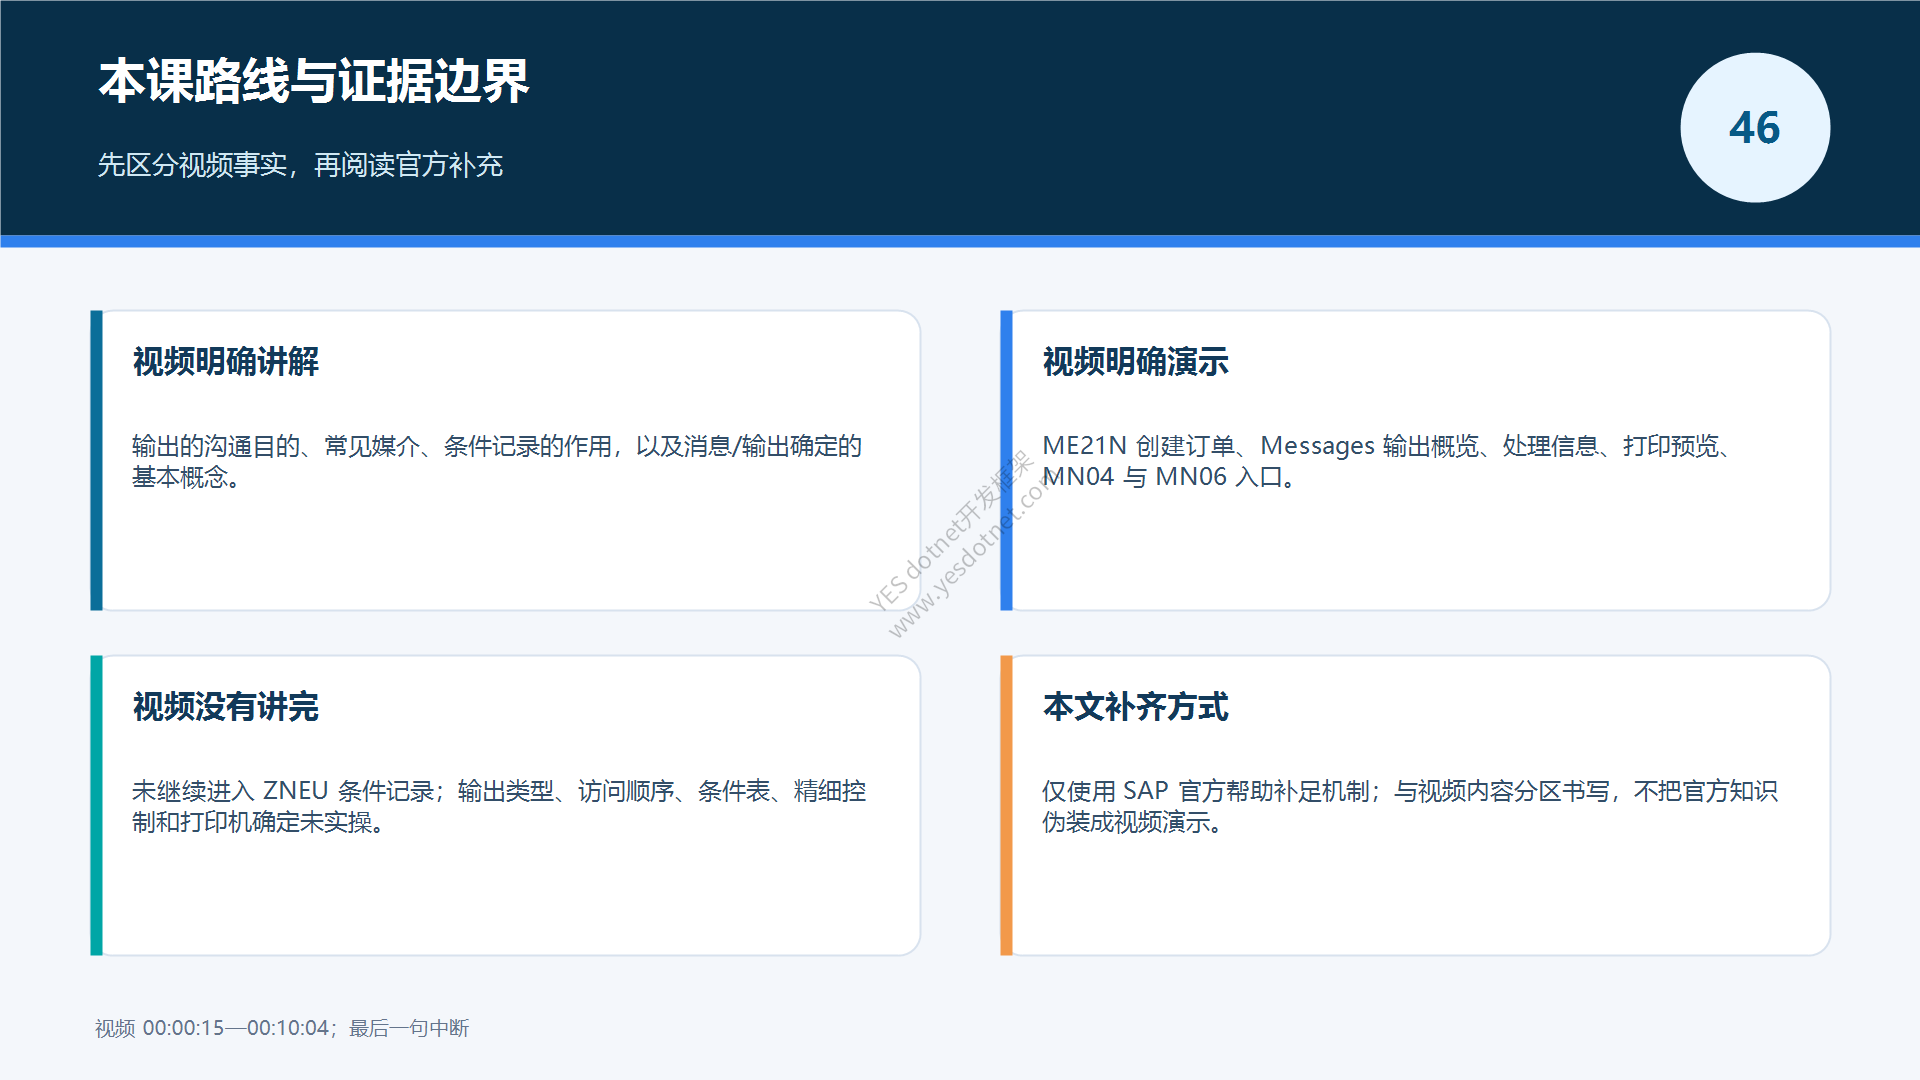
Task: Click body text starting 输出的沟通目的
Action: coord(497,461)
